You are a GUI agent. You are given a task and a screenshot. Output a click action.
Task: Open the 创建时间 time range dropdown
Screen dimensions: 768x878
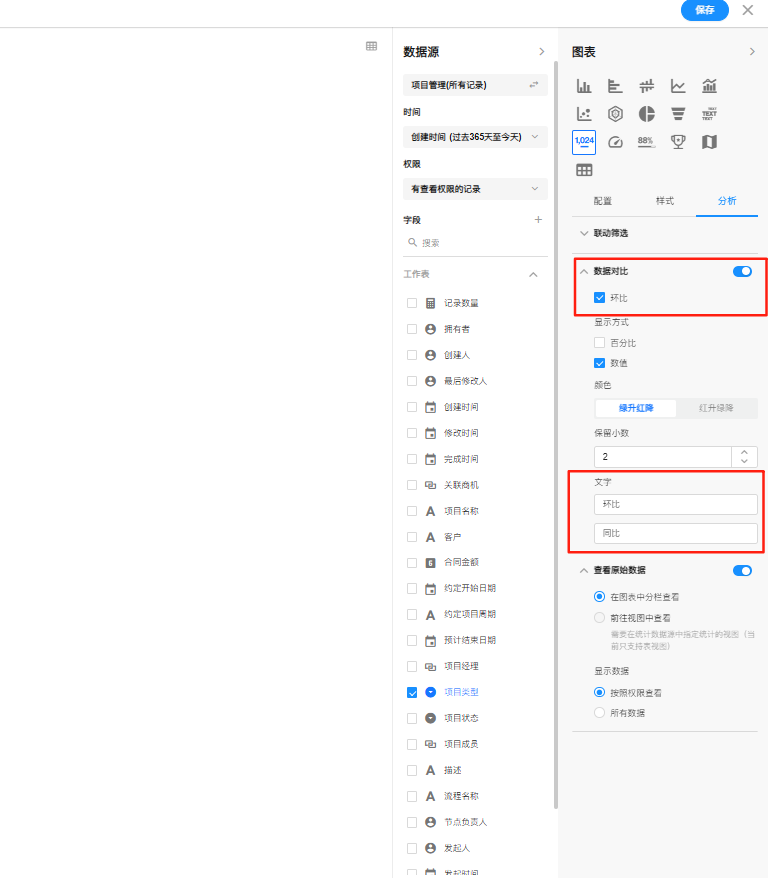[475, 136]
